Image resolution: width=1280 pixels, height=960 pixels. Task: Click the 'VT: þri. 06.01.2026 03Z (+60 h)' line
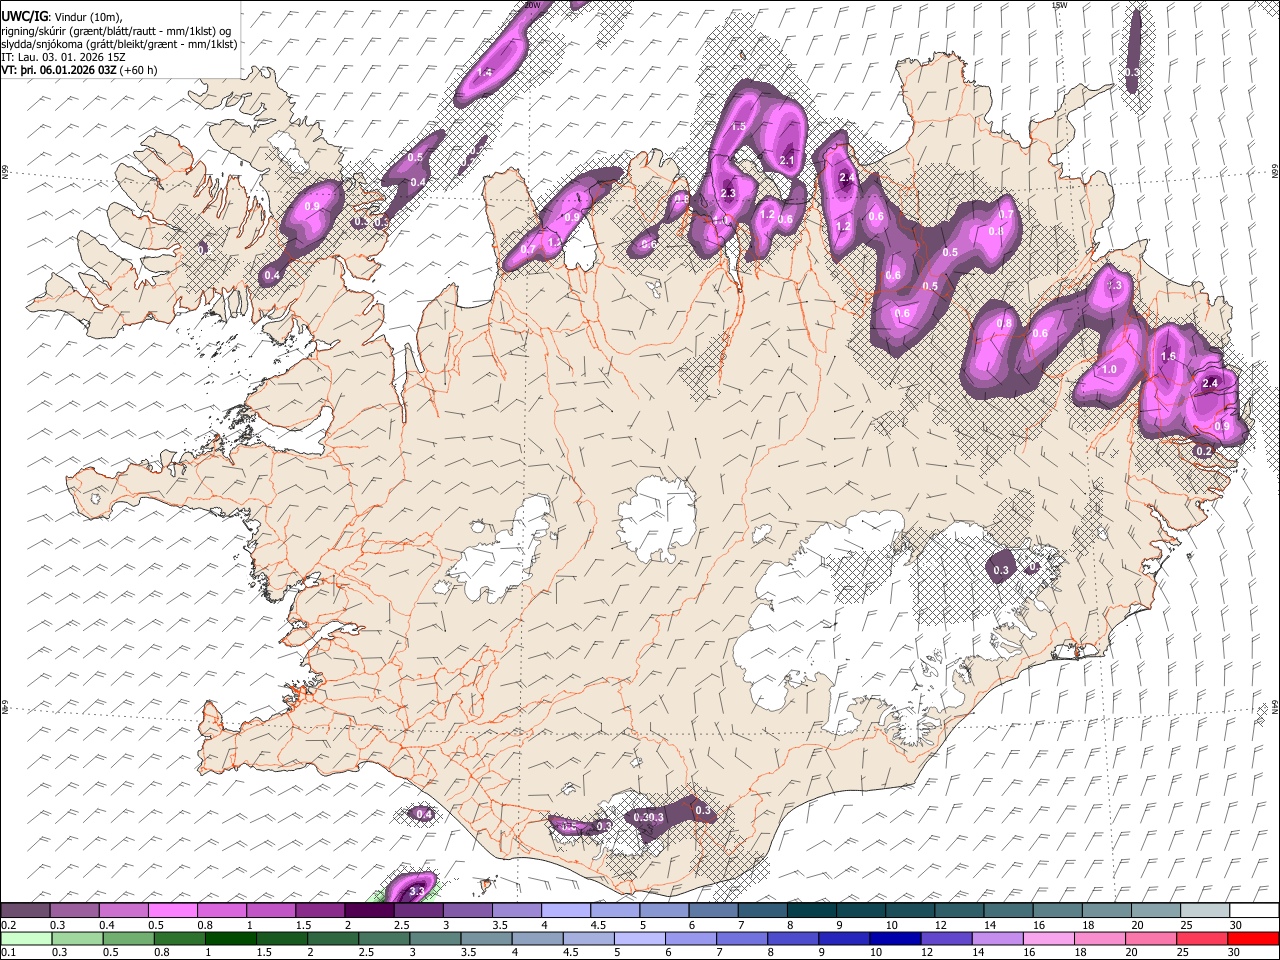[79, 70]
